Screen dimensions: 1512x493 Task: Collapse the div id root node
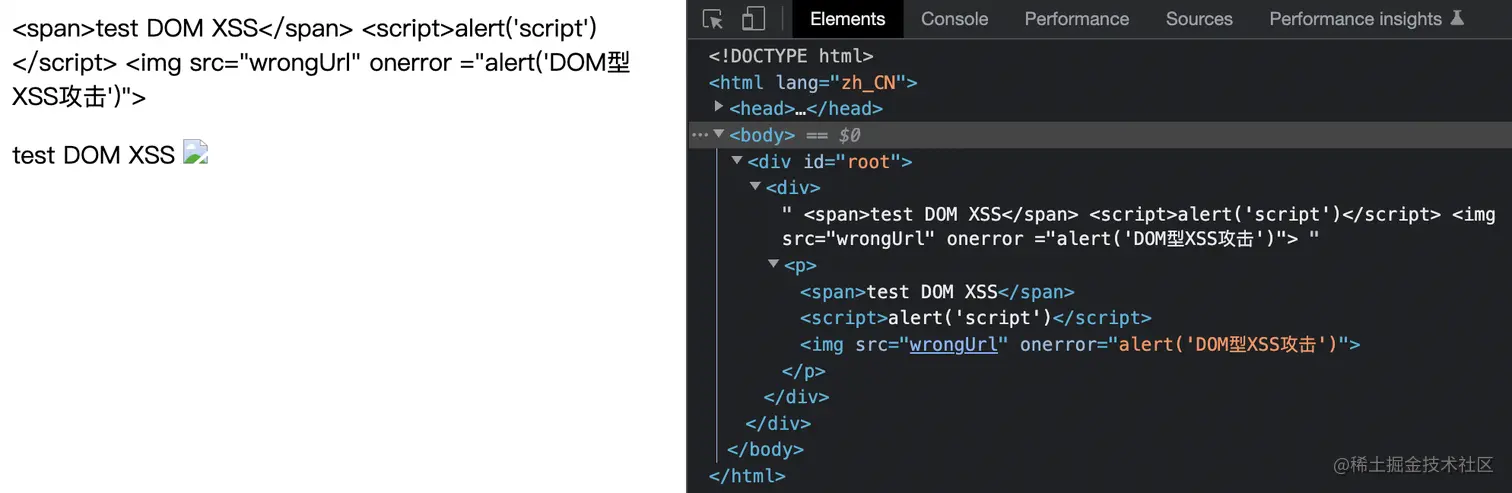click(737, 160)
